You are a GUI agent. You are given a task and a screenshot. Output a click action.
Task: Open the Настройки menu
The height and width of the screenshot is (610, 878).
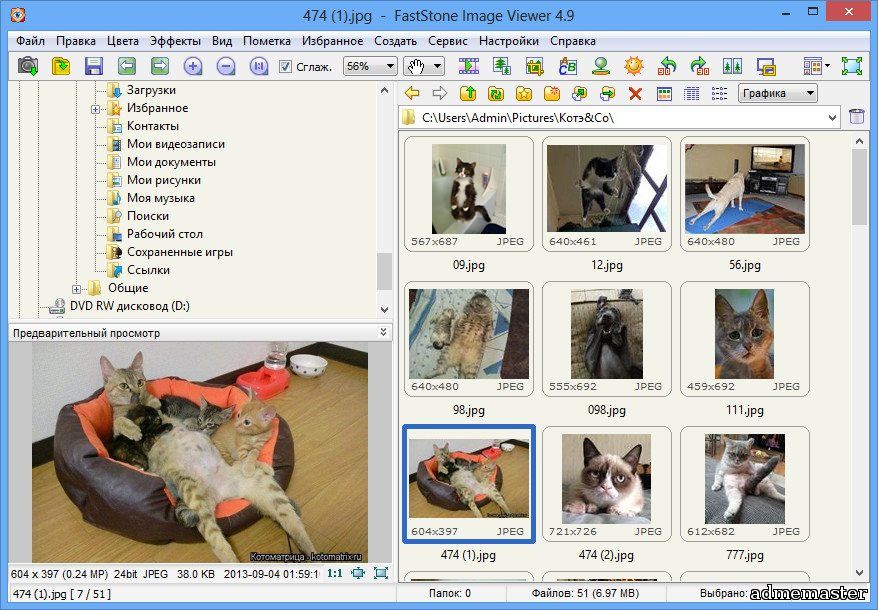508,41
